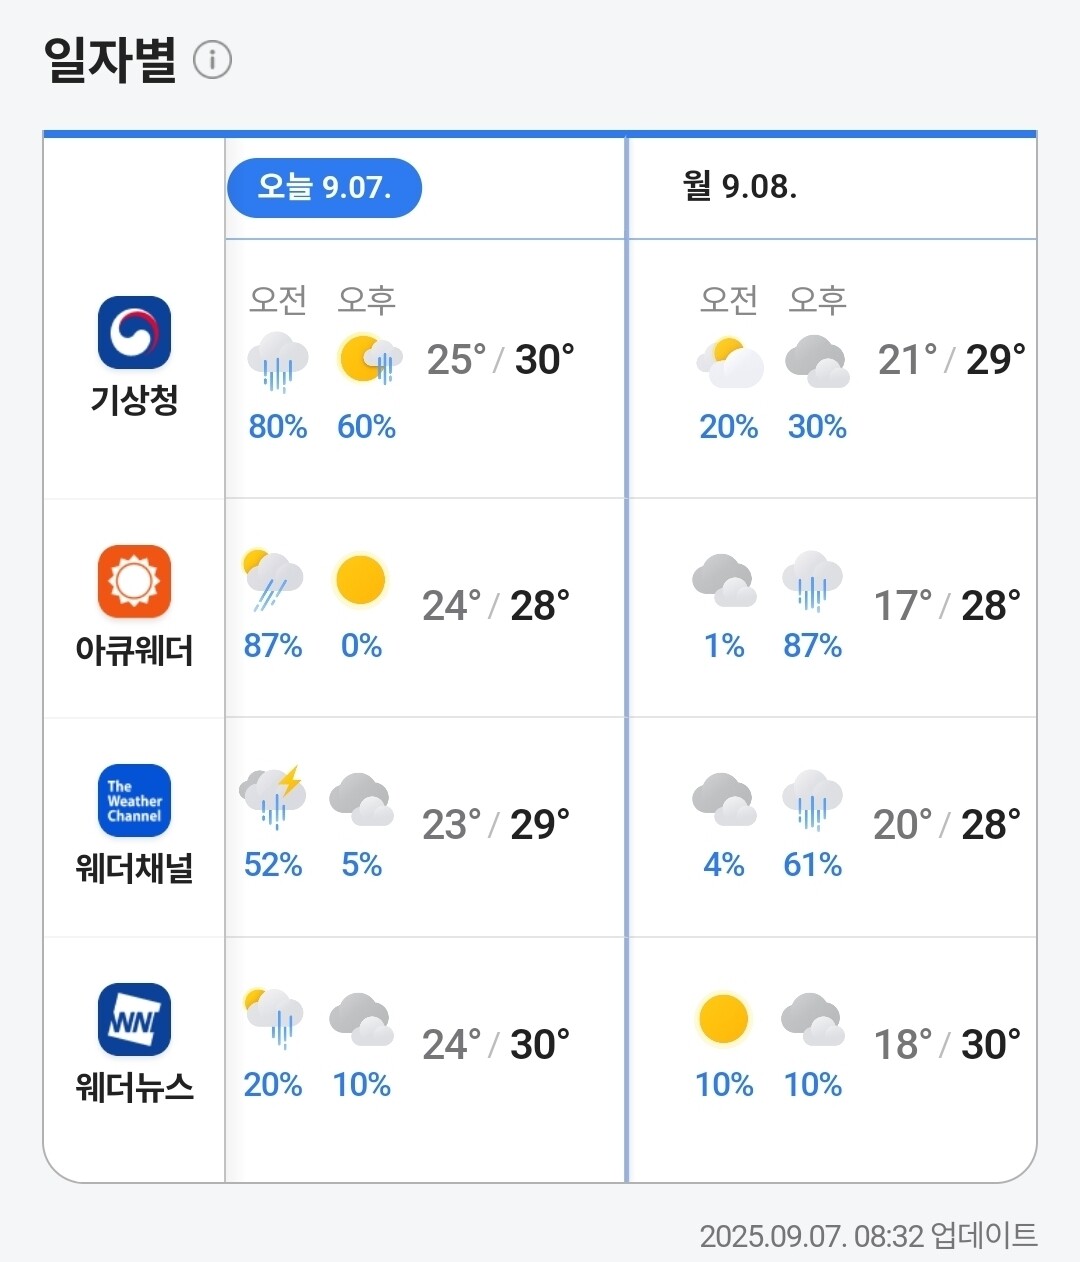
Task: Tap The Weather Channel logo
Action: pos(134,801)
